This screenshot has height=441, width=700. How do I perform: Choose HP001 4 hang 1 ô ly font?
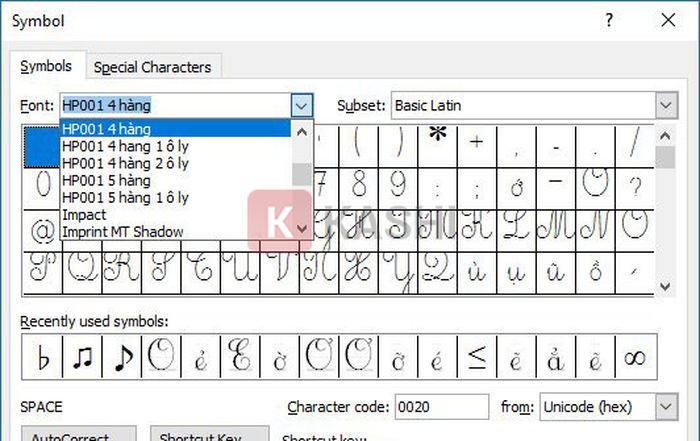[x=175, y=146]
